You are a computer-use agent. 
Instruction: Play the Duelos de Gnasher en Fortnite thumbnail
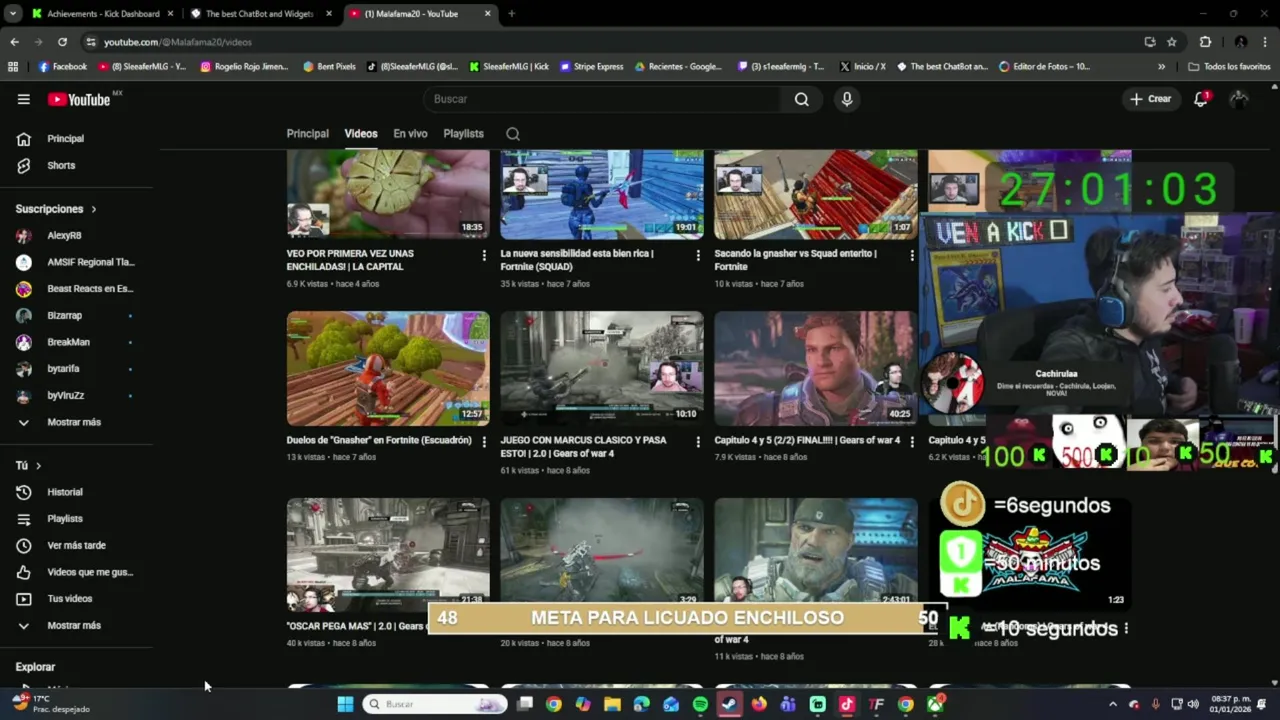(388, 369)
